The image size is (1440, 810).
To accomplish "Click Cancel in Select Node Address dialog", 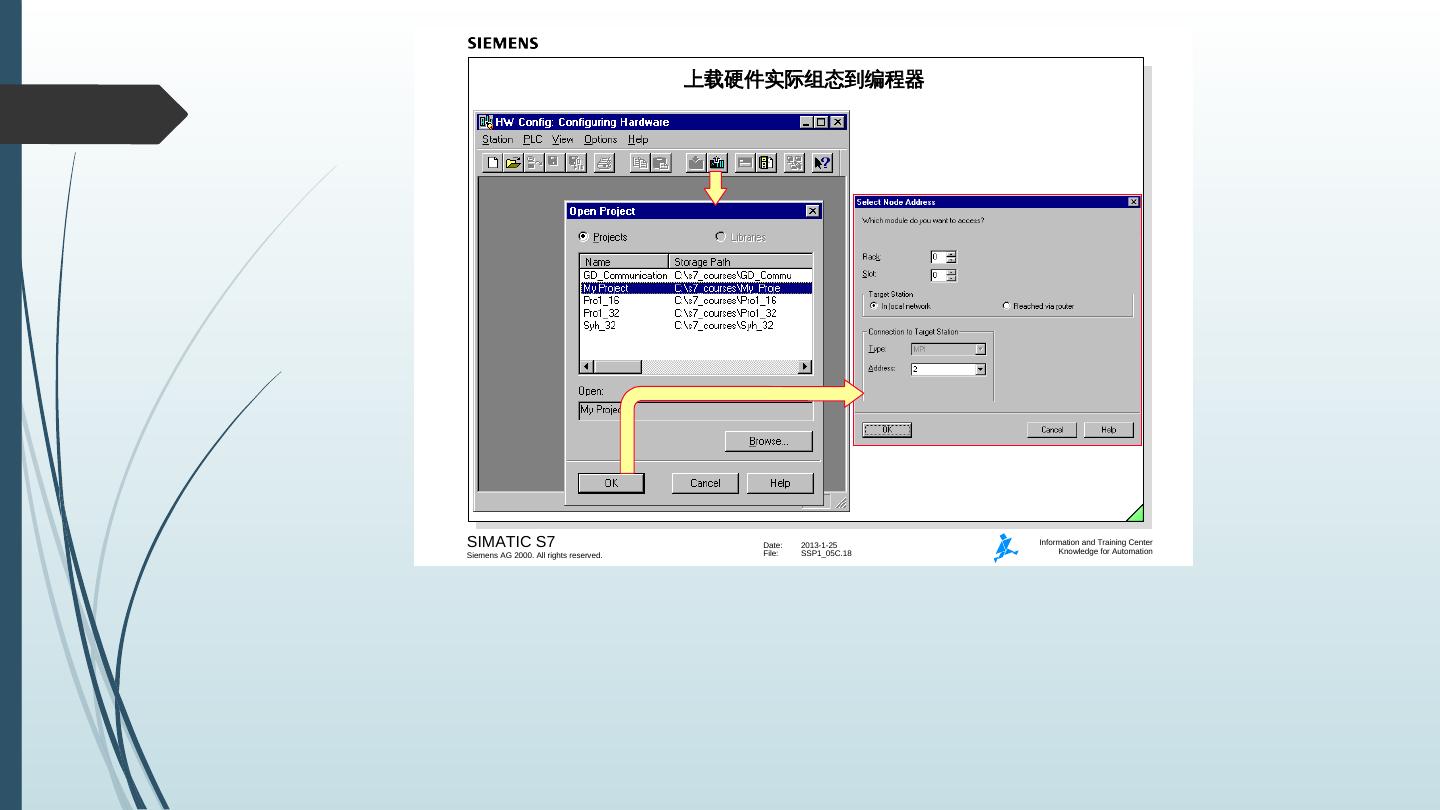I will (1051, 430).
